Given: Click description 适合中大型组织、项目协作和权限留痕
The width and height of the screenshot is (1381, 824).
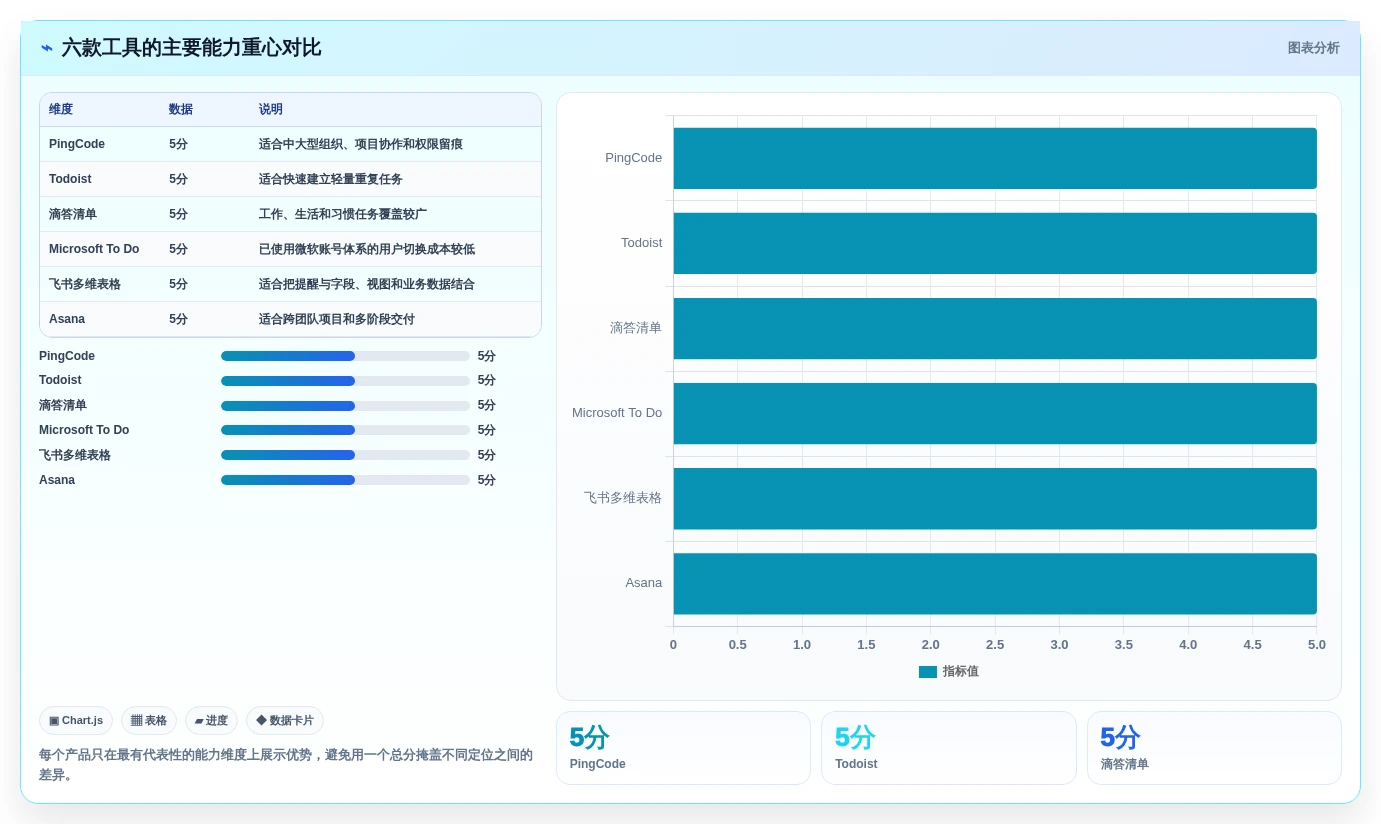Looking at the screenshot, I should [x=361, y=144].
